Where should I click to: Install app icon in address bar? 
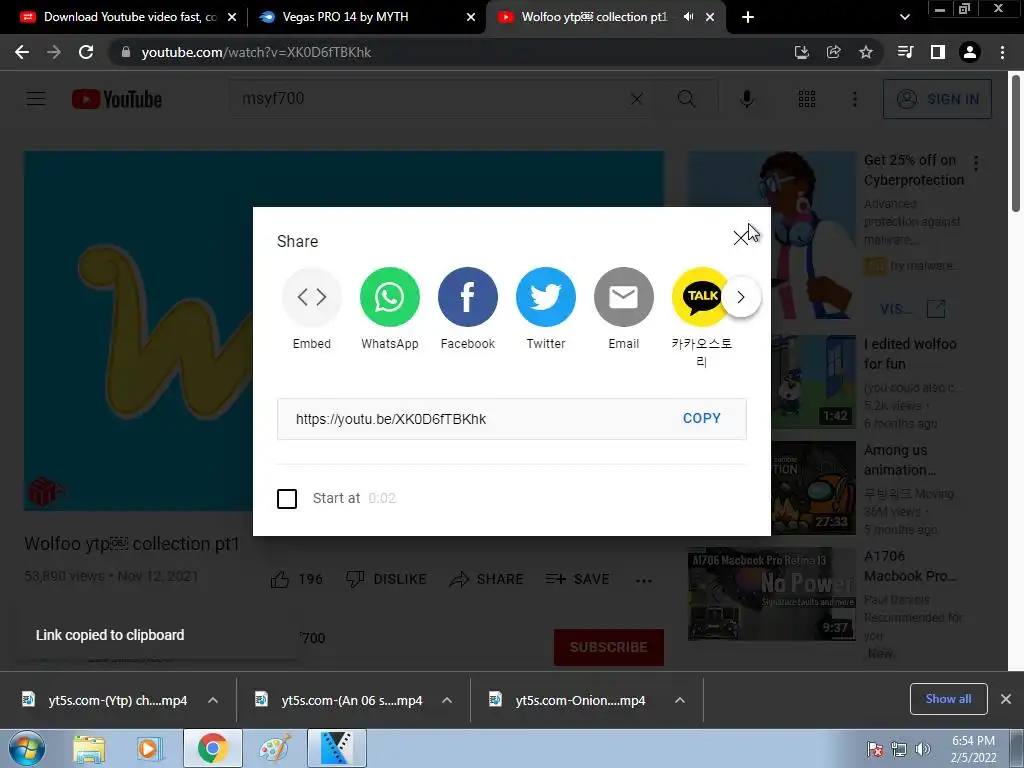click(x=801, y=52)
